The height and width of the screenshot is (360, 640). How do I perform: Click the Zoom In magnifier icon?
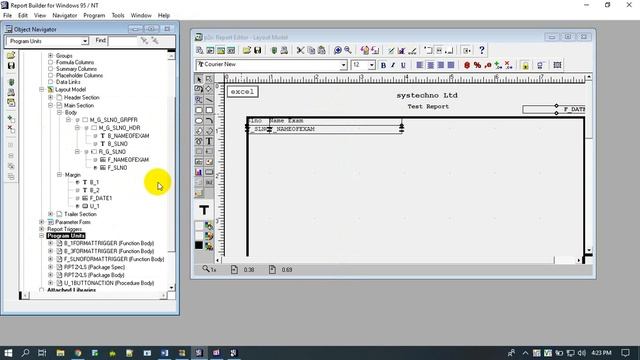click(x=338, y=50)
